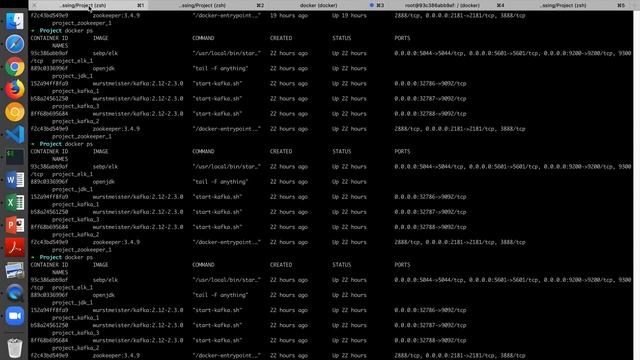Switch to the docker (docker) tab ⌘3

coord(327,5)
